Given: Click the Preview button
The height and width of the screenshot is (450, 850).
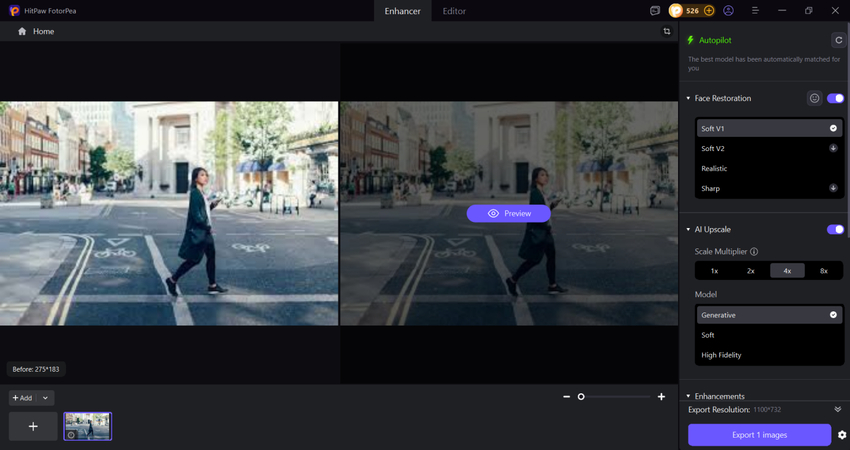Looking at the screenshot, I should point(508,214).
